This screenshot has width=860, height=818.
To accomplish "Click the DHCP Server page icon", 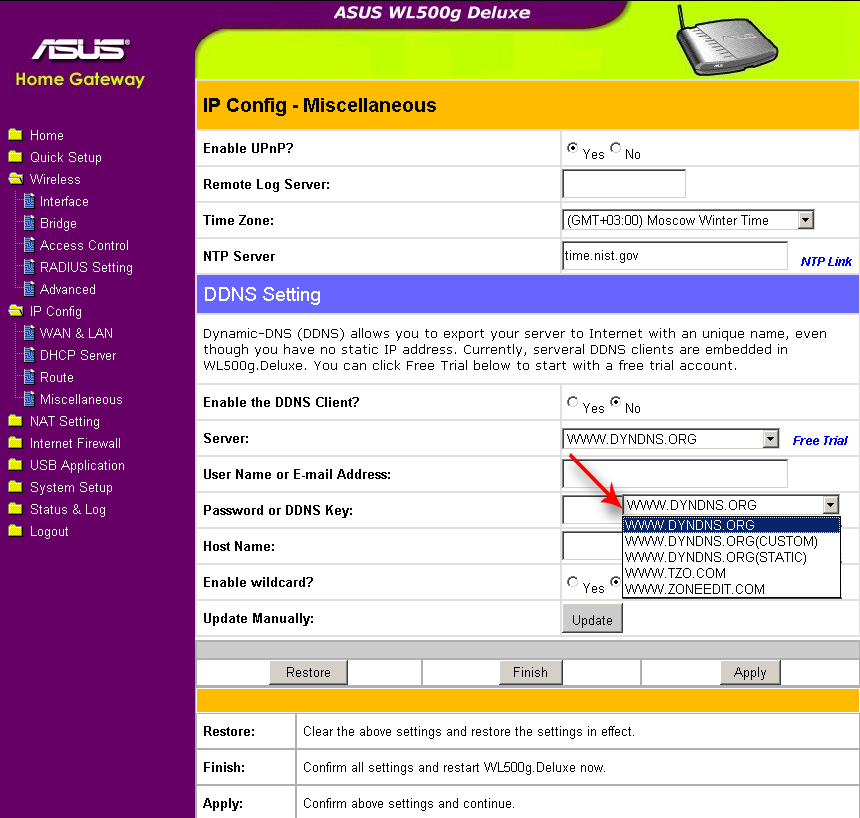I will point(30,355).
